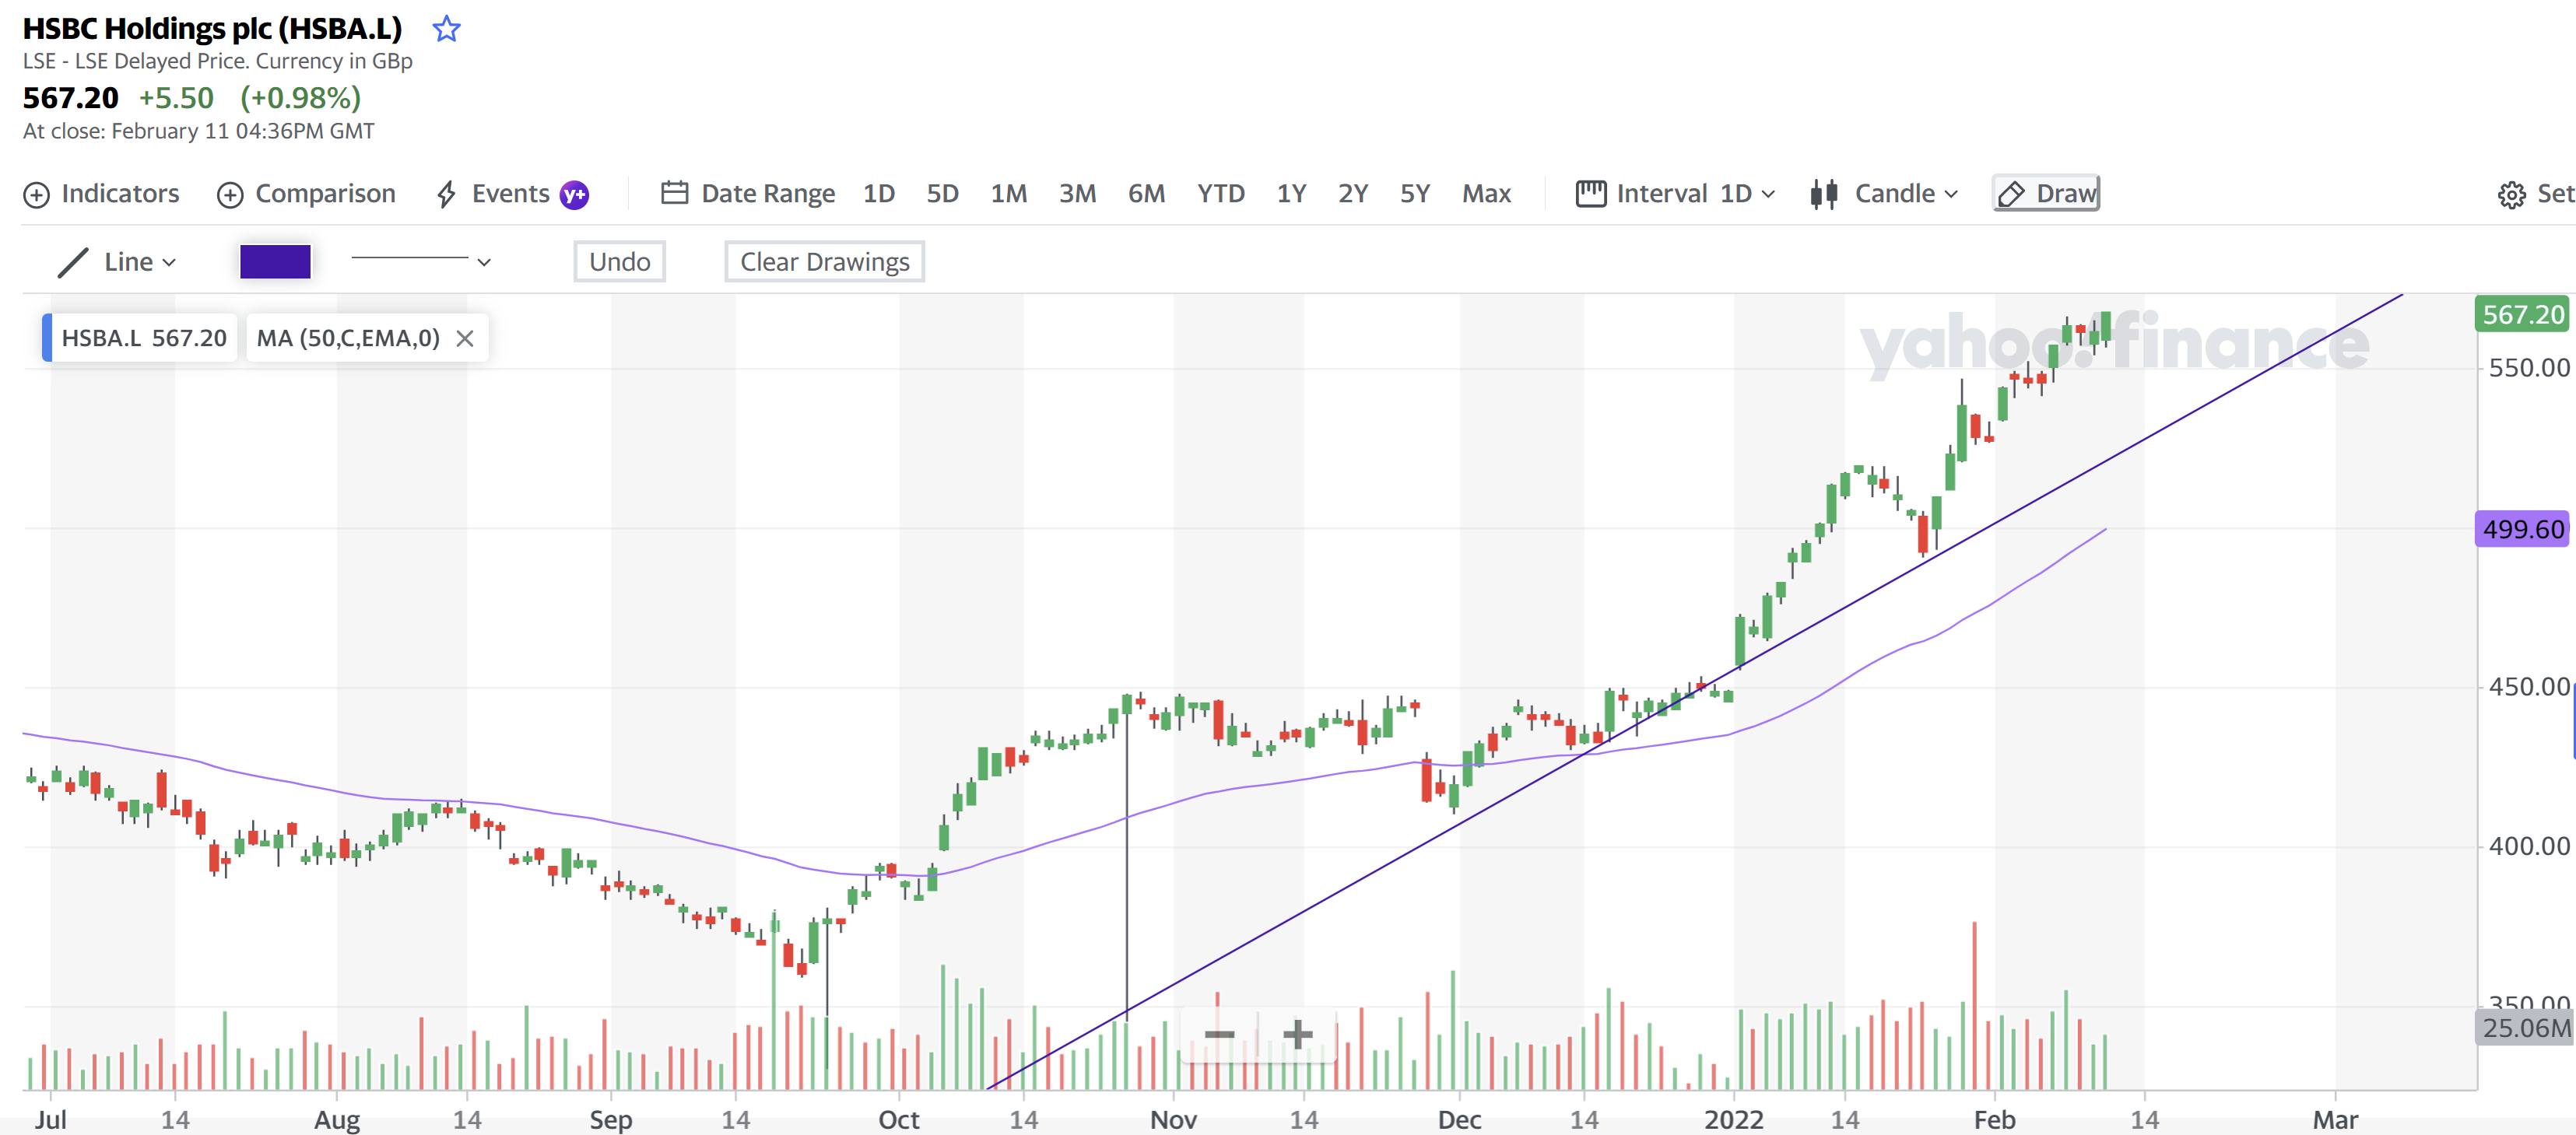The height and width of the screenshot is (1135, 2576).
Task: Click the Oct label on time axis
Action: 898,1119
